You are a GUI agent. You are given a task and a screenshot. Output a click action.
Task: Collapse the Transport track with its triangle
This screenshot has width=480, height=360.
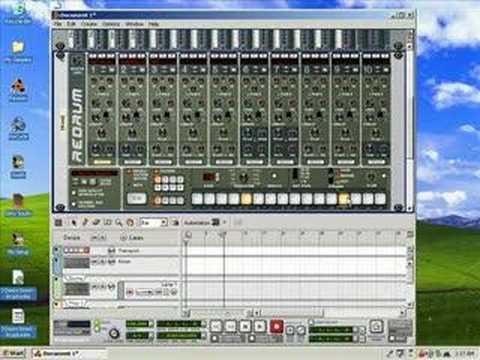coord(56,249)
